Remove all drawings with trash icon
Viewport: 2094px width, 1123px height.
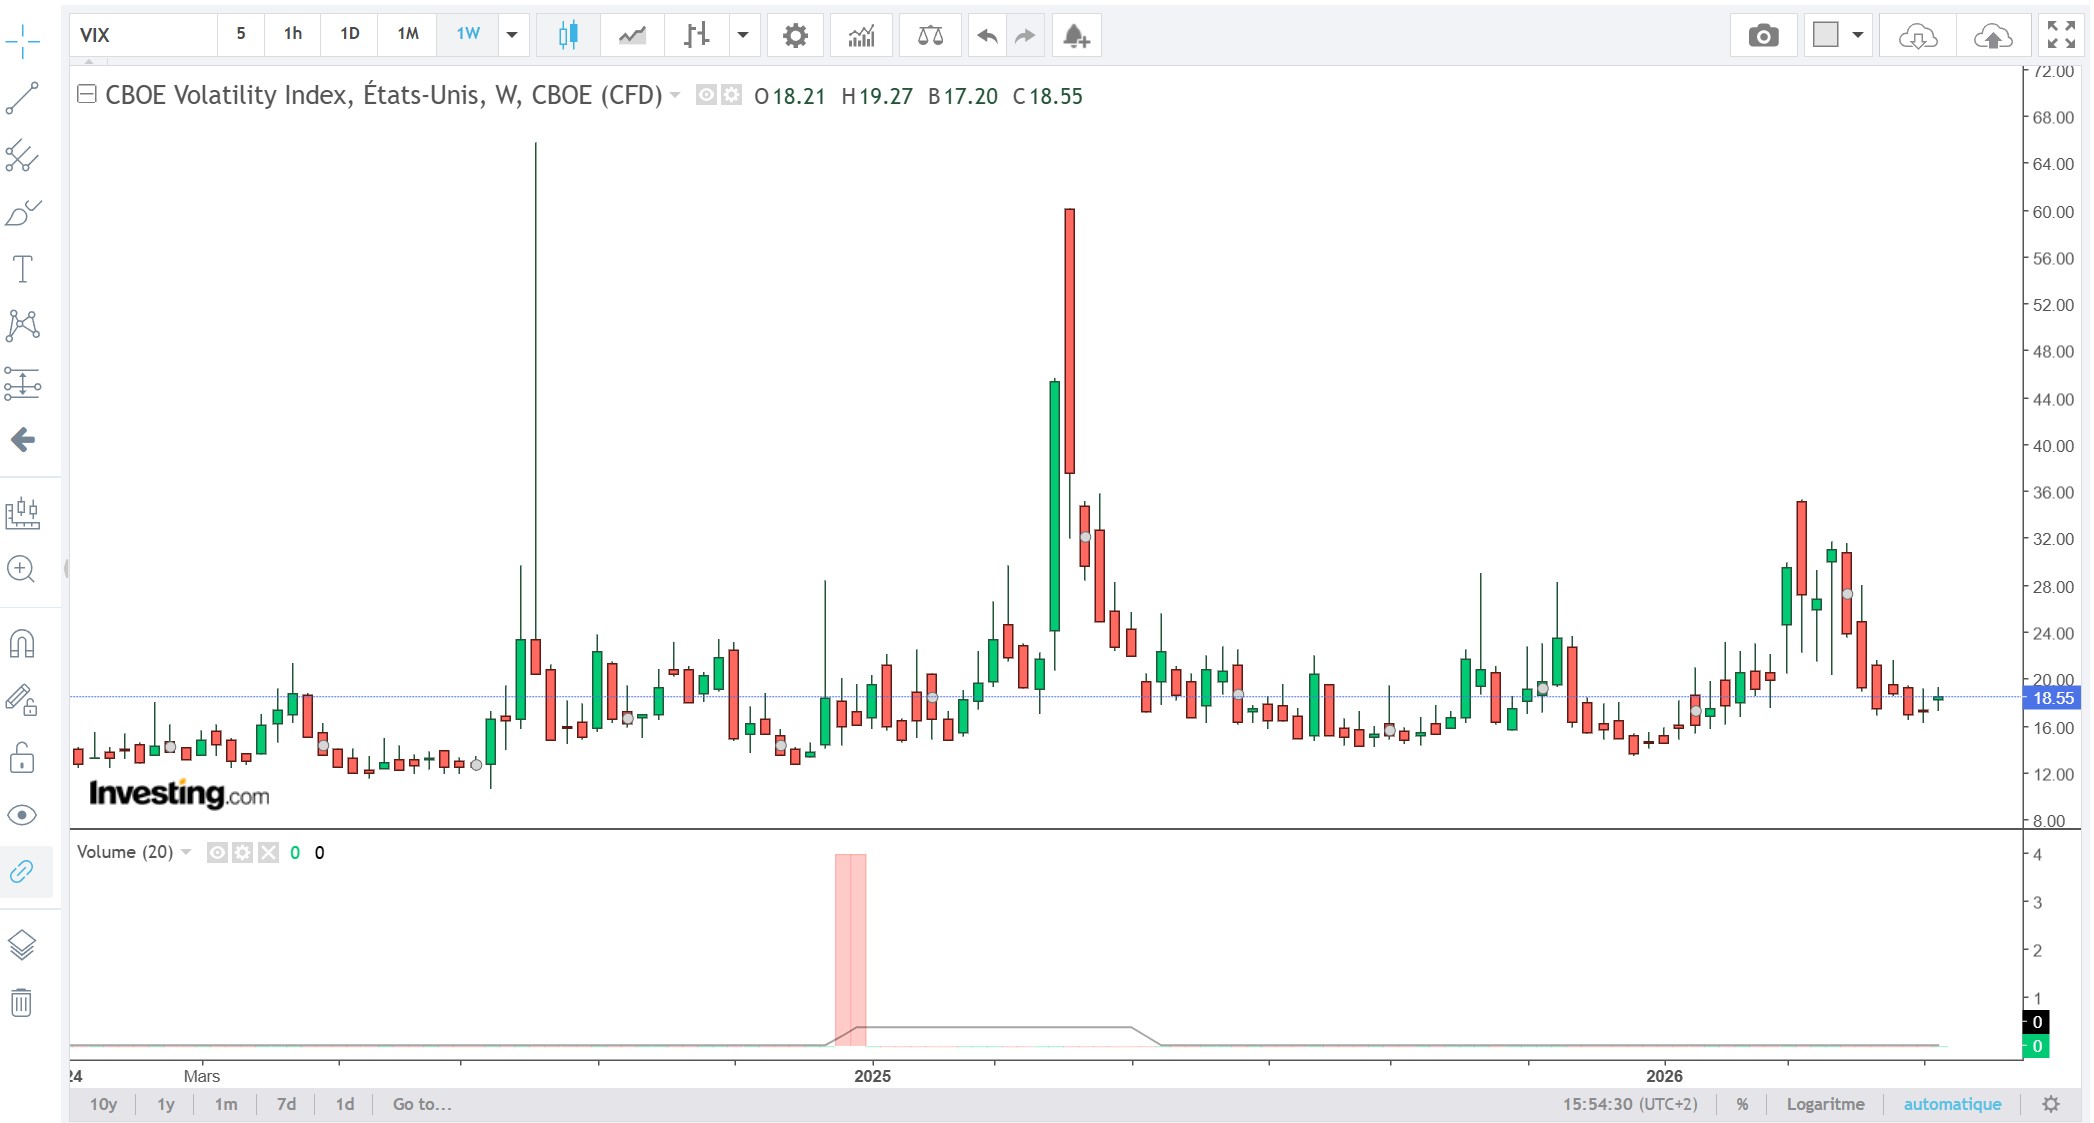tap(22, 1002)
